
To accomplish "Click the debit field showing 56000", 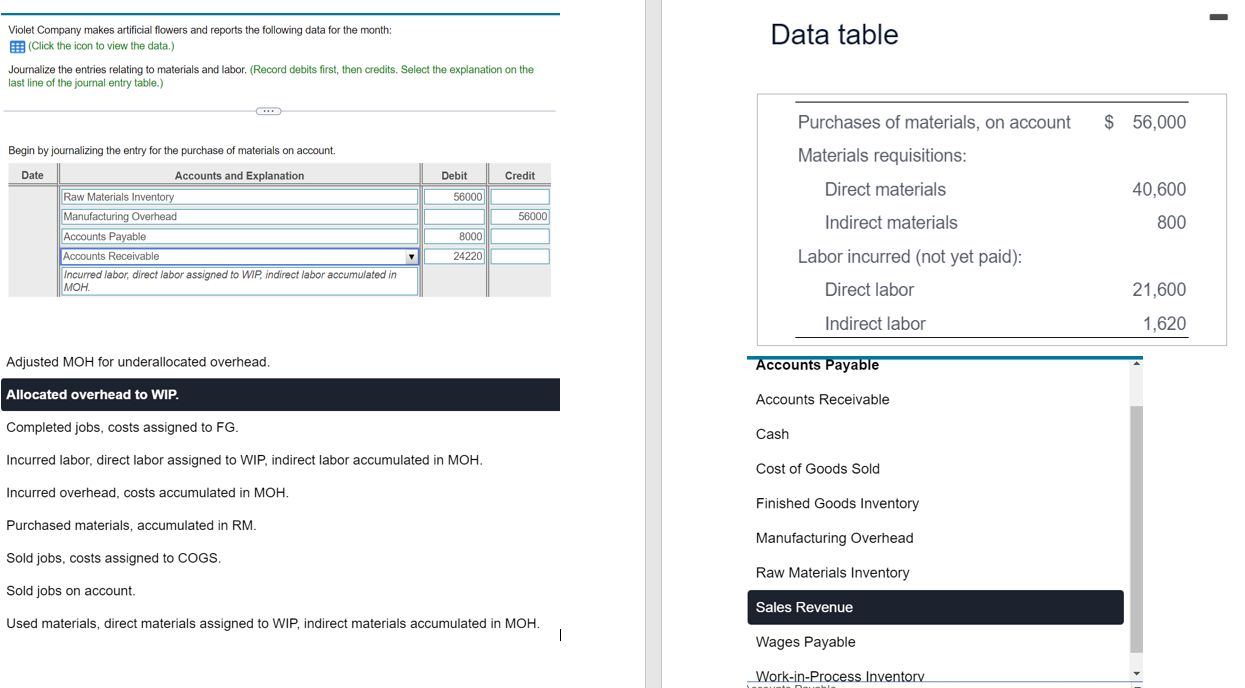I will [x=454, y=197].
